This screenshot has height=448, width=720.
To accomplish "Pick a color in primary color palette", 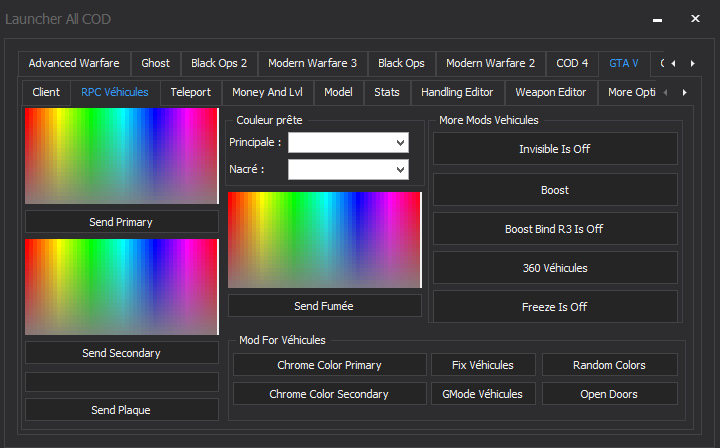I will (x=122, y=156).
